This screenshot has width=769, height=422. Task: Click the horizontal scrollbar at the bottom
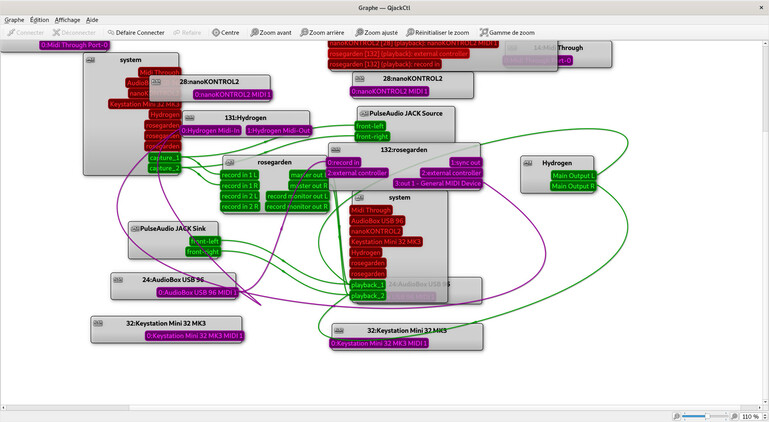(382, 407)
